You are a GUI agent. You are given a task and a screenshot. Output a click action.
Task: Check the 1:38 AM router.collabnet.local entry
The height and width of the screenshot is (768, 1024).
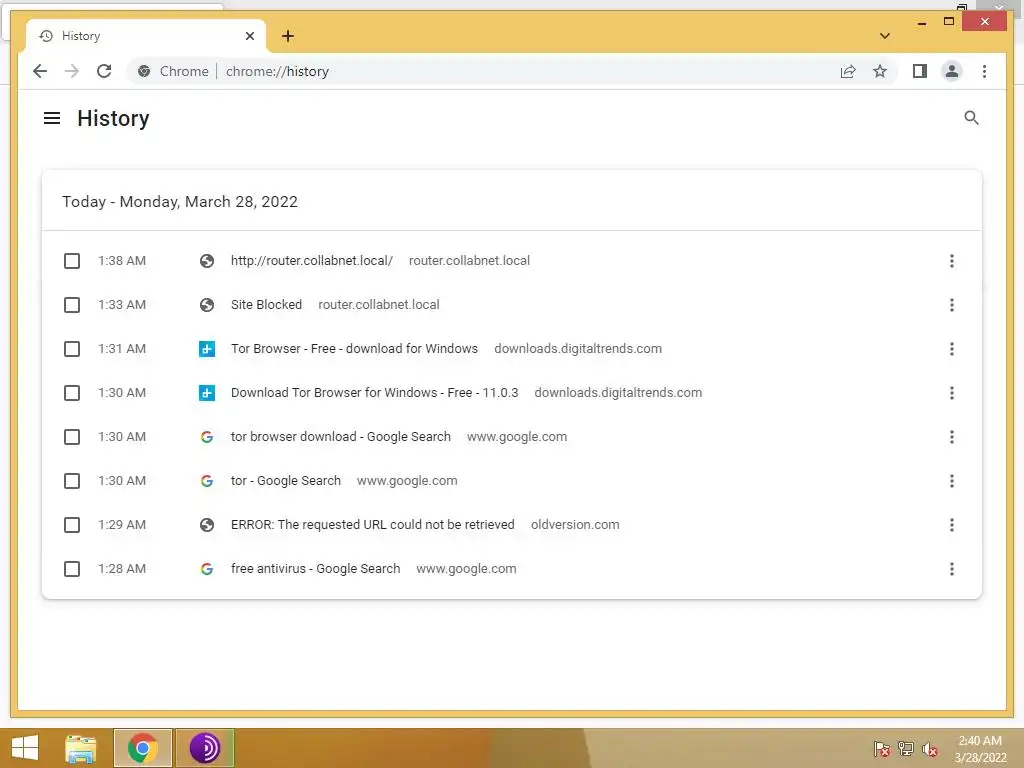[x=72, y=261]
